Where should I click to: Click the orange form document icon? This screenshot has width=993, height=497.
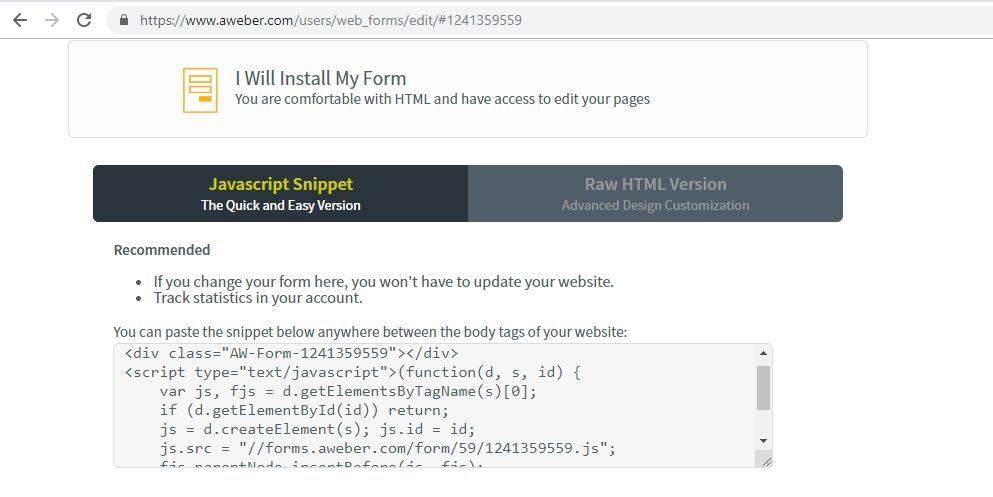[200, 91]
